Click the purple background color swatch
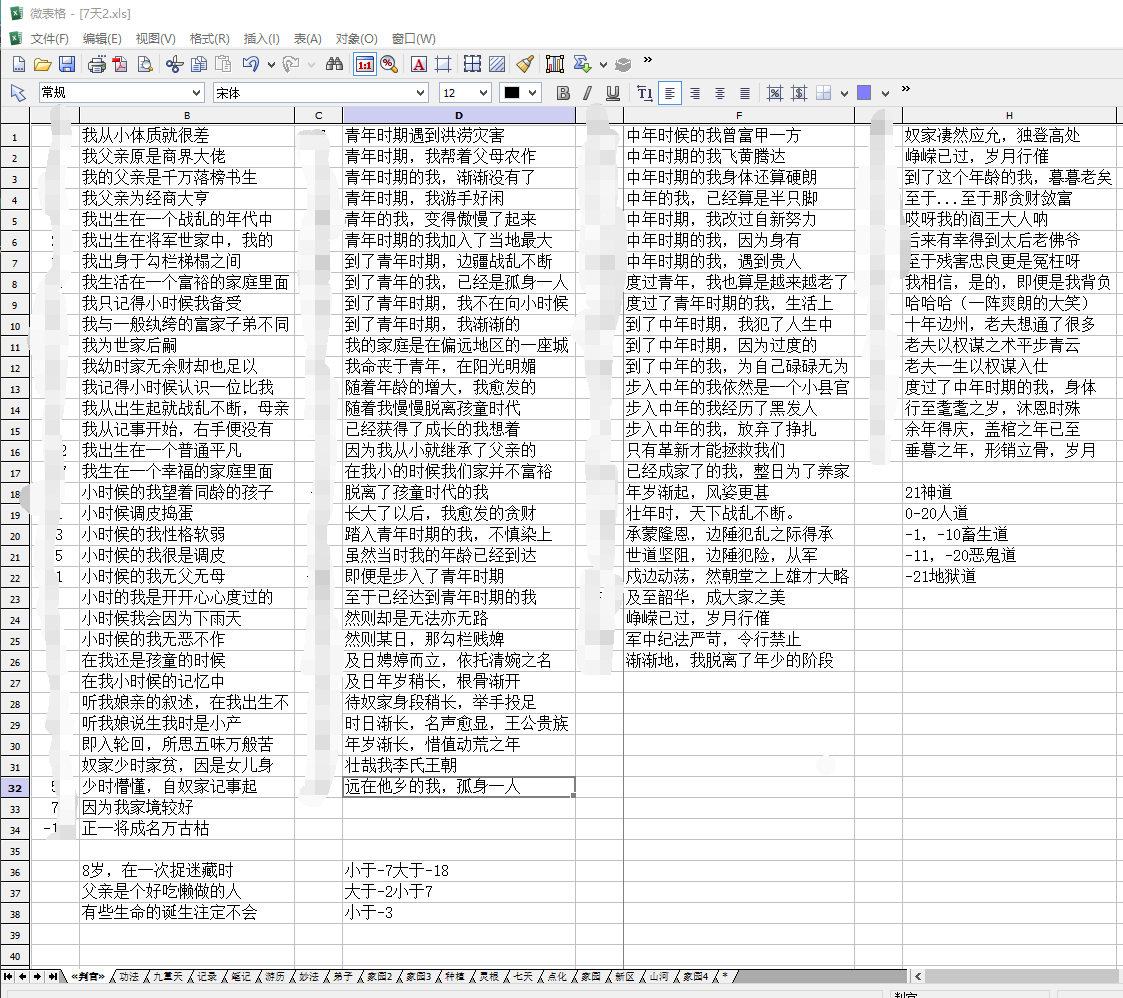This screenshot has height=998, width=1123. 864,93
